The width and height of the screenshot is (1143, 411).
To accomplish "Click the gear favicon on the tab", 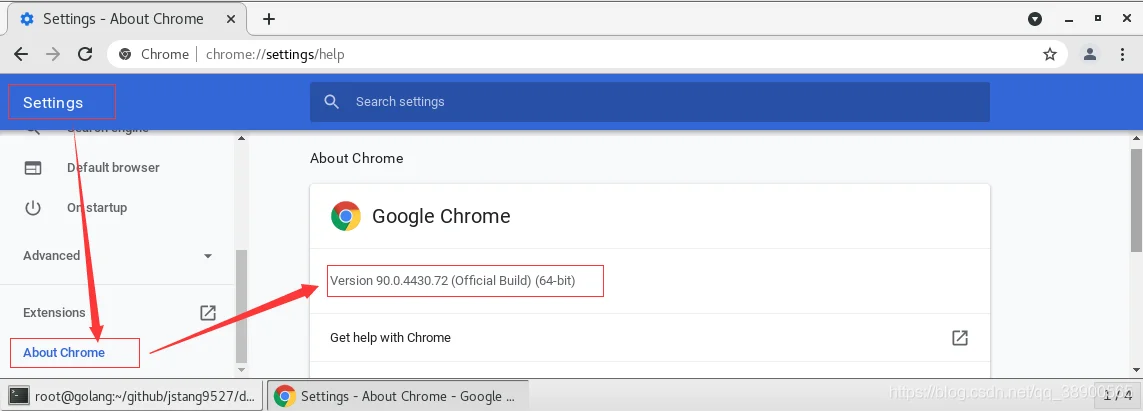I will (27, 19).
